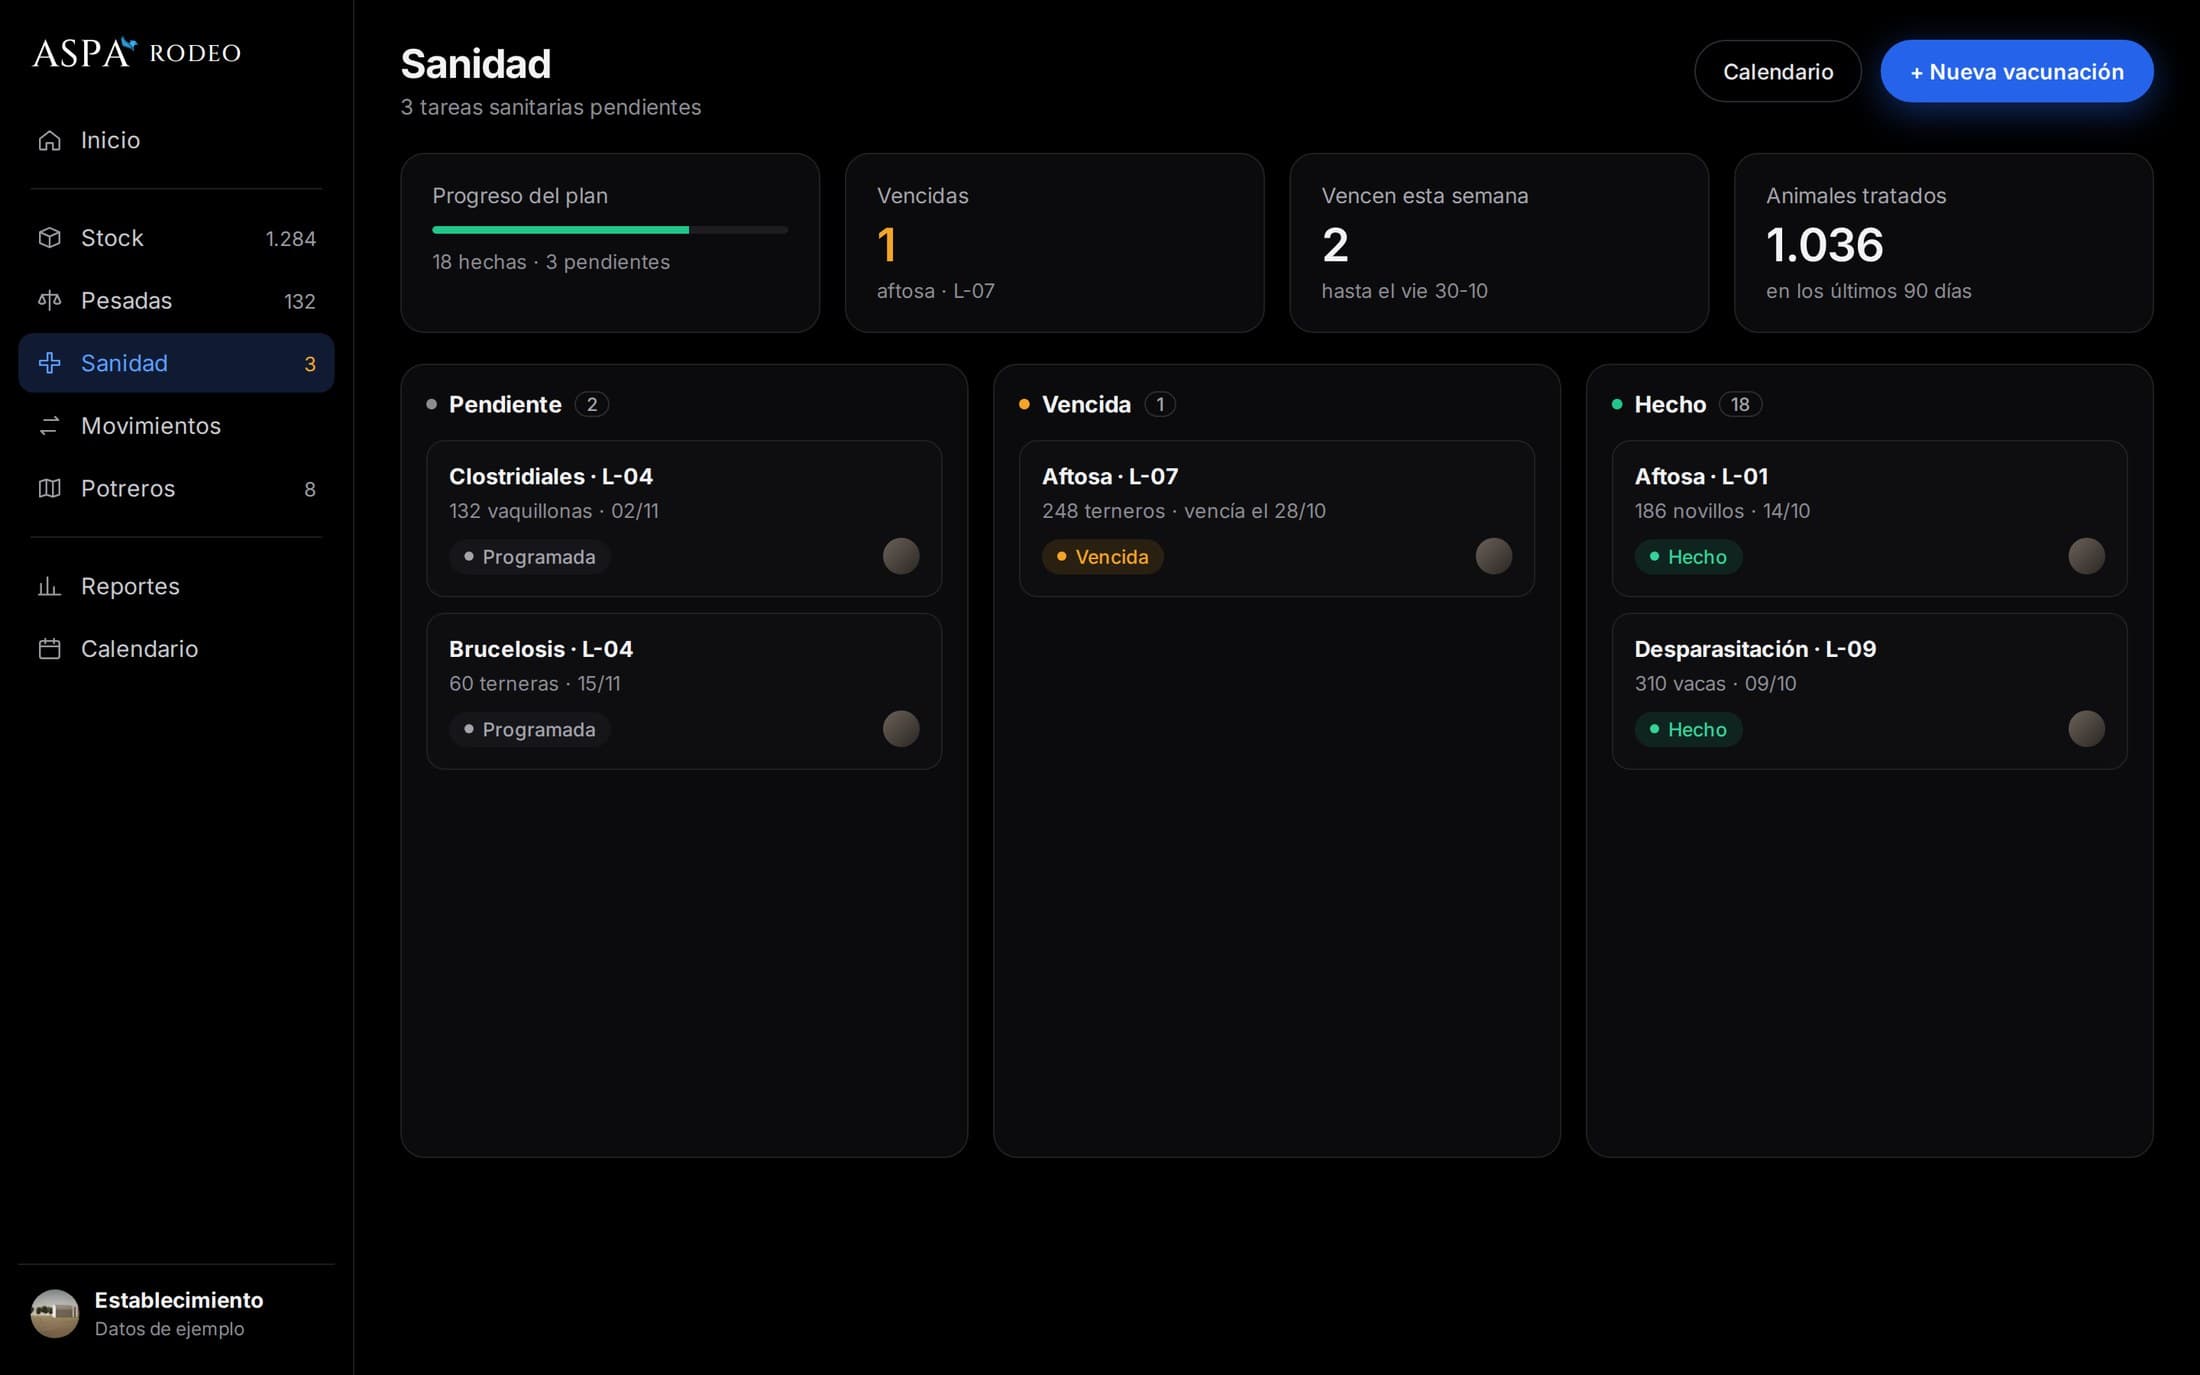The image size is (2200, 1375).
Task: Click the Clostridiales · L-04 card title
Action: 551,476
